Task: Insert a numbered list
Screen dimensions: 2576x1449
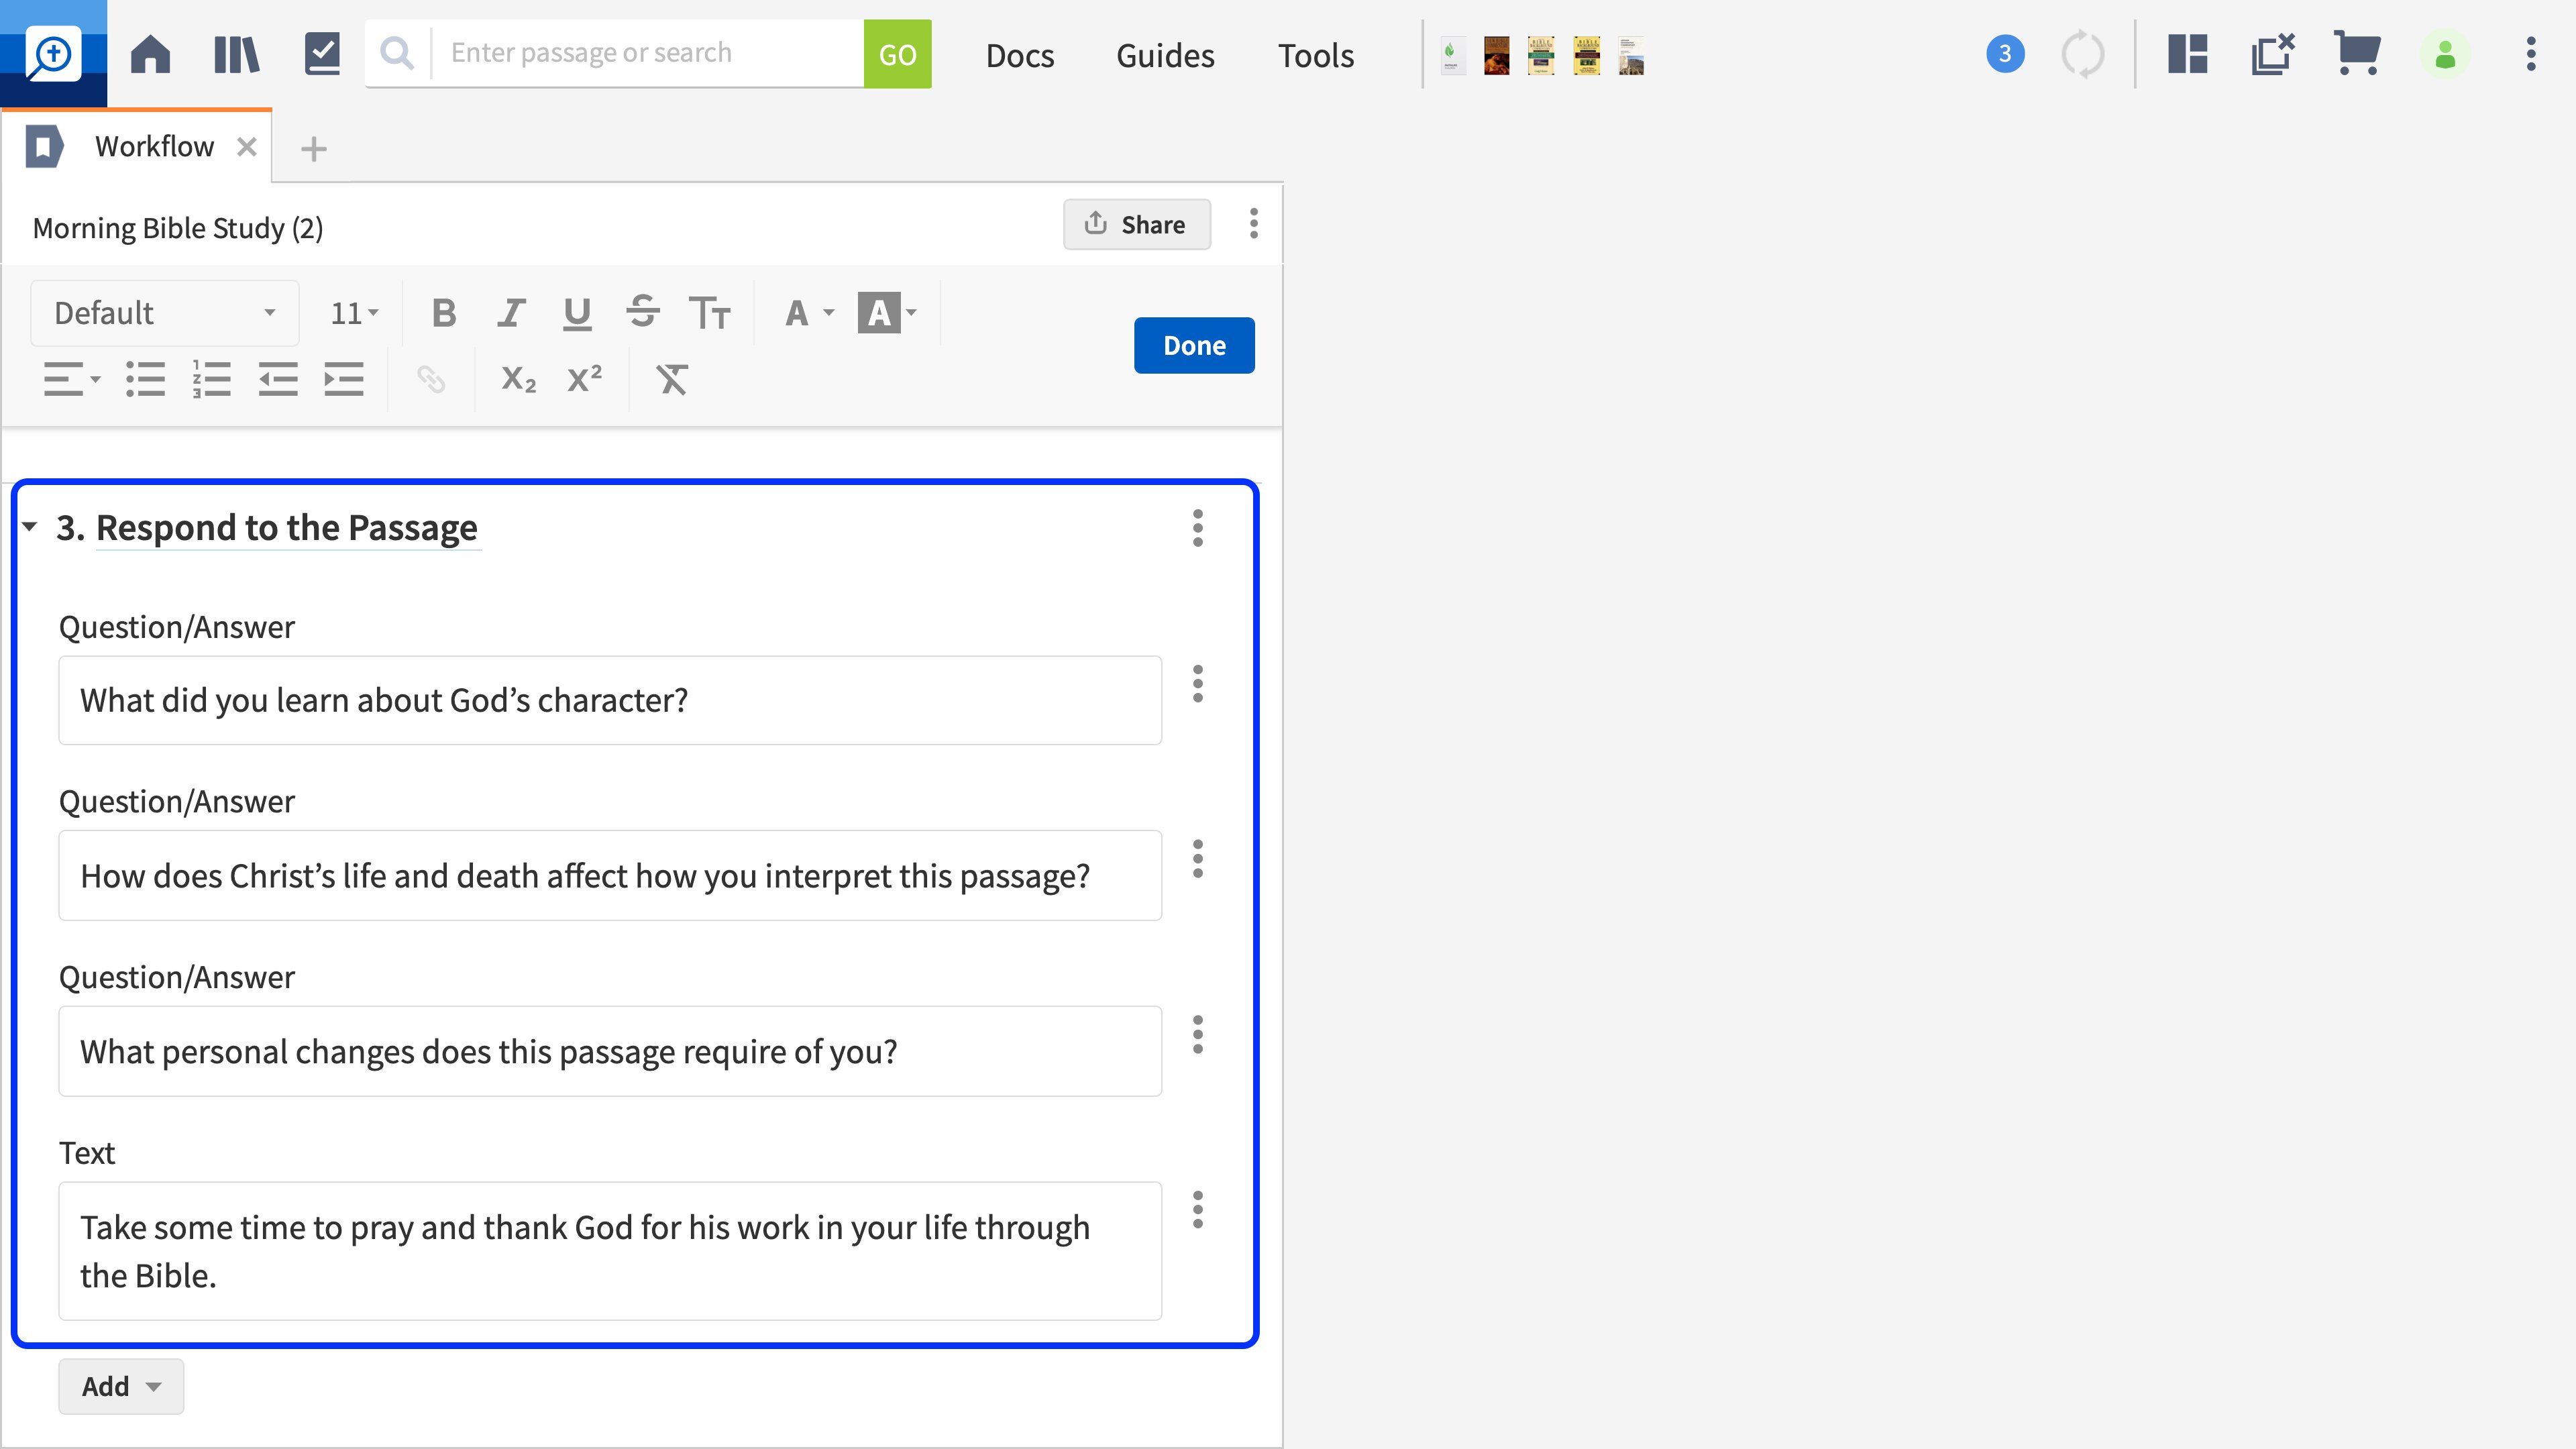Action: tap(211, 379)
